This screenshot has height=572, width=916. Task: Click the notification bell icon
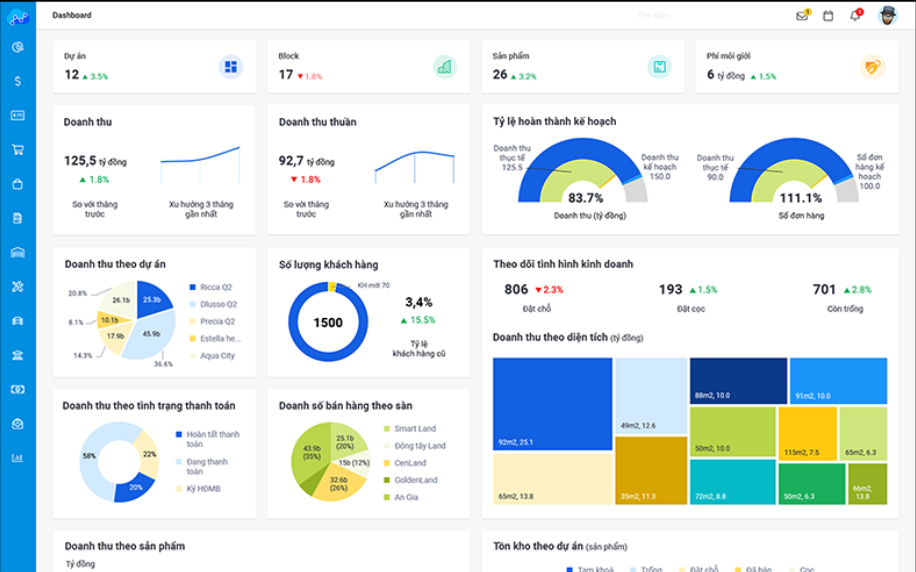click(855, 16)
